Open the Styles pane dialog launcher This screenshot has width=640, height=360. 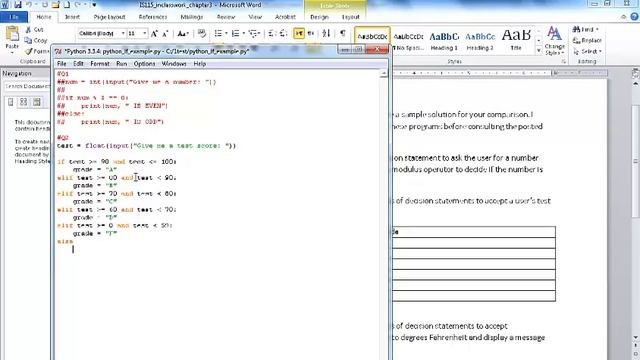pyautogui.click(x=564, y=62)
